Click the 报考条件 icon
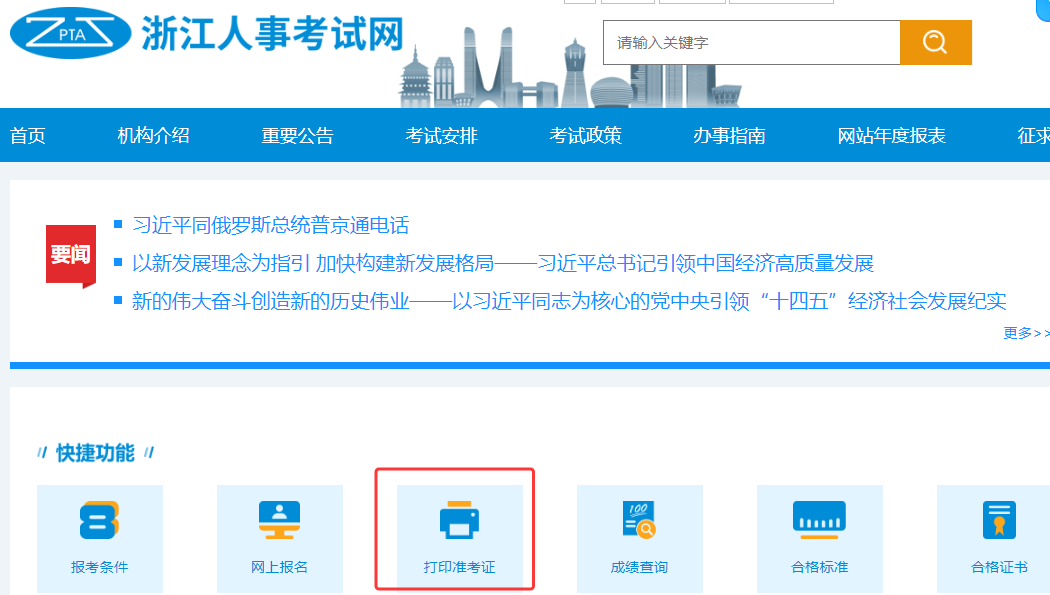This screenshot has width=1050, height=595. pyautogui.click(x=100, y=520)
